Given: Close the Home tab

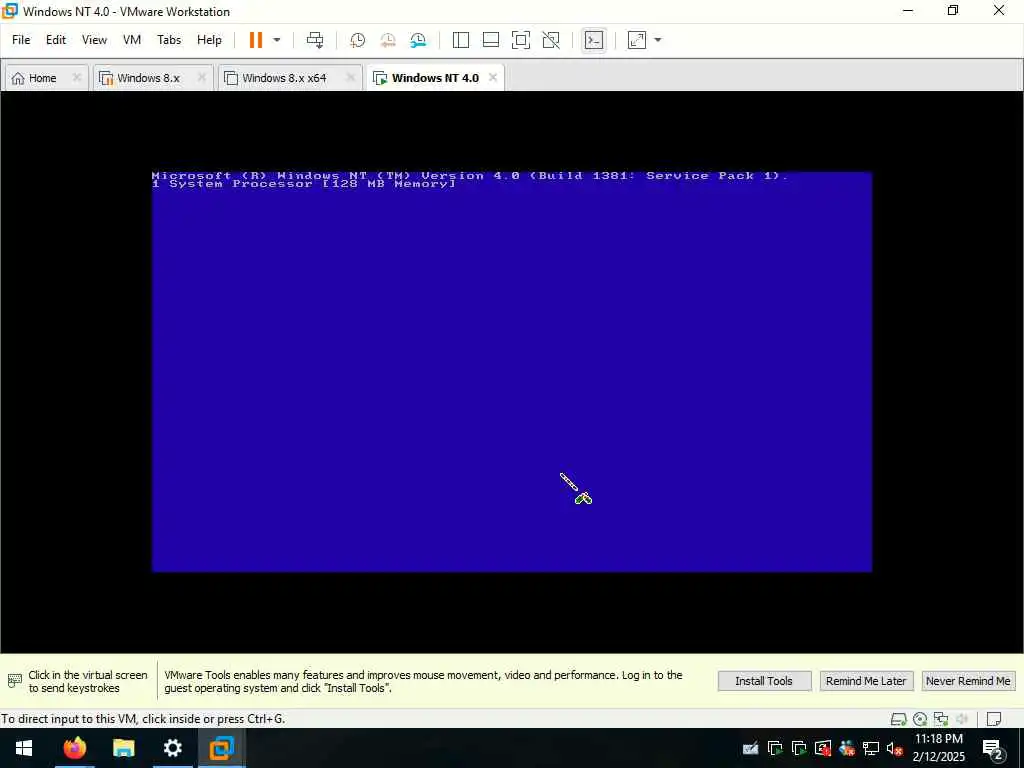Looking at the screenshot, I should (x=76, y=78).
